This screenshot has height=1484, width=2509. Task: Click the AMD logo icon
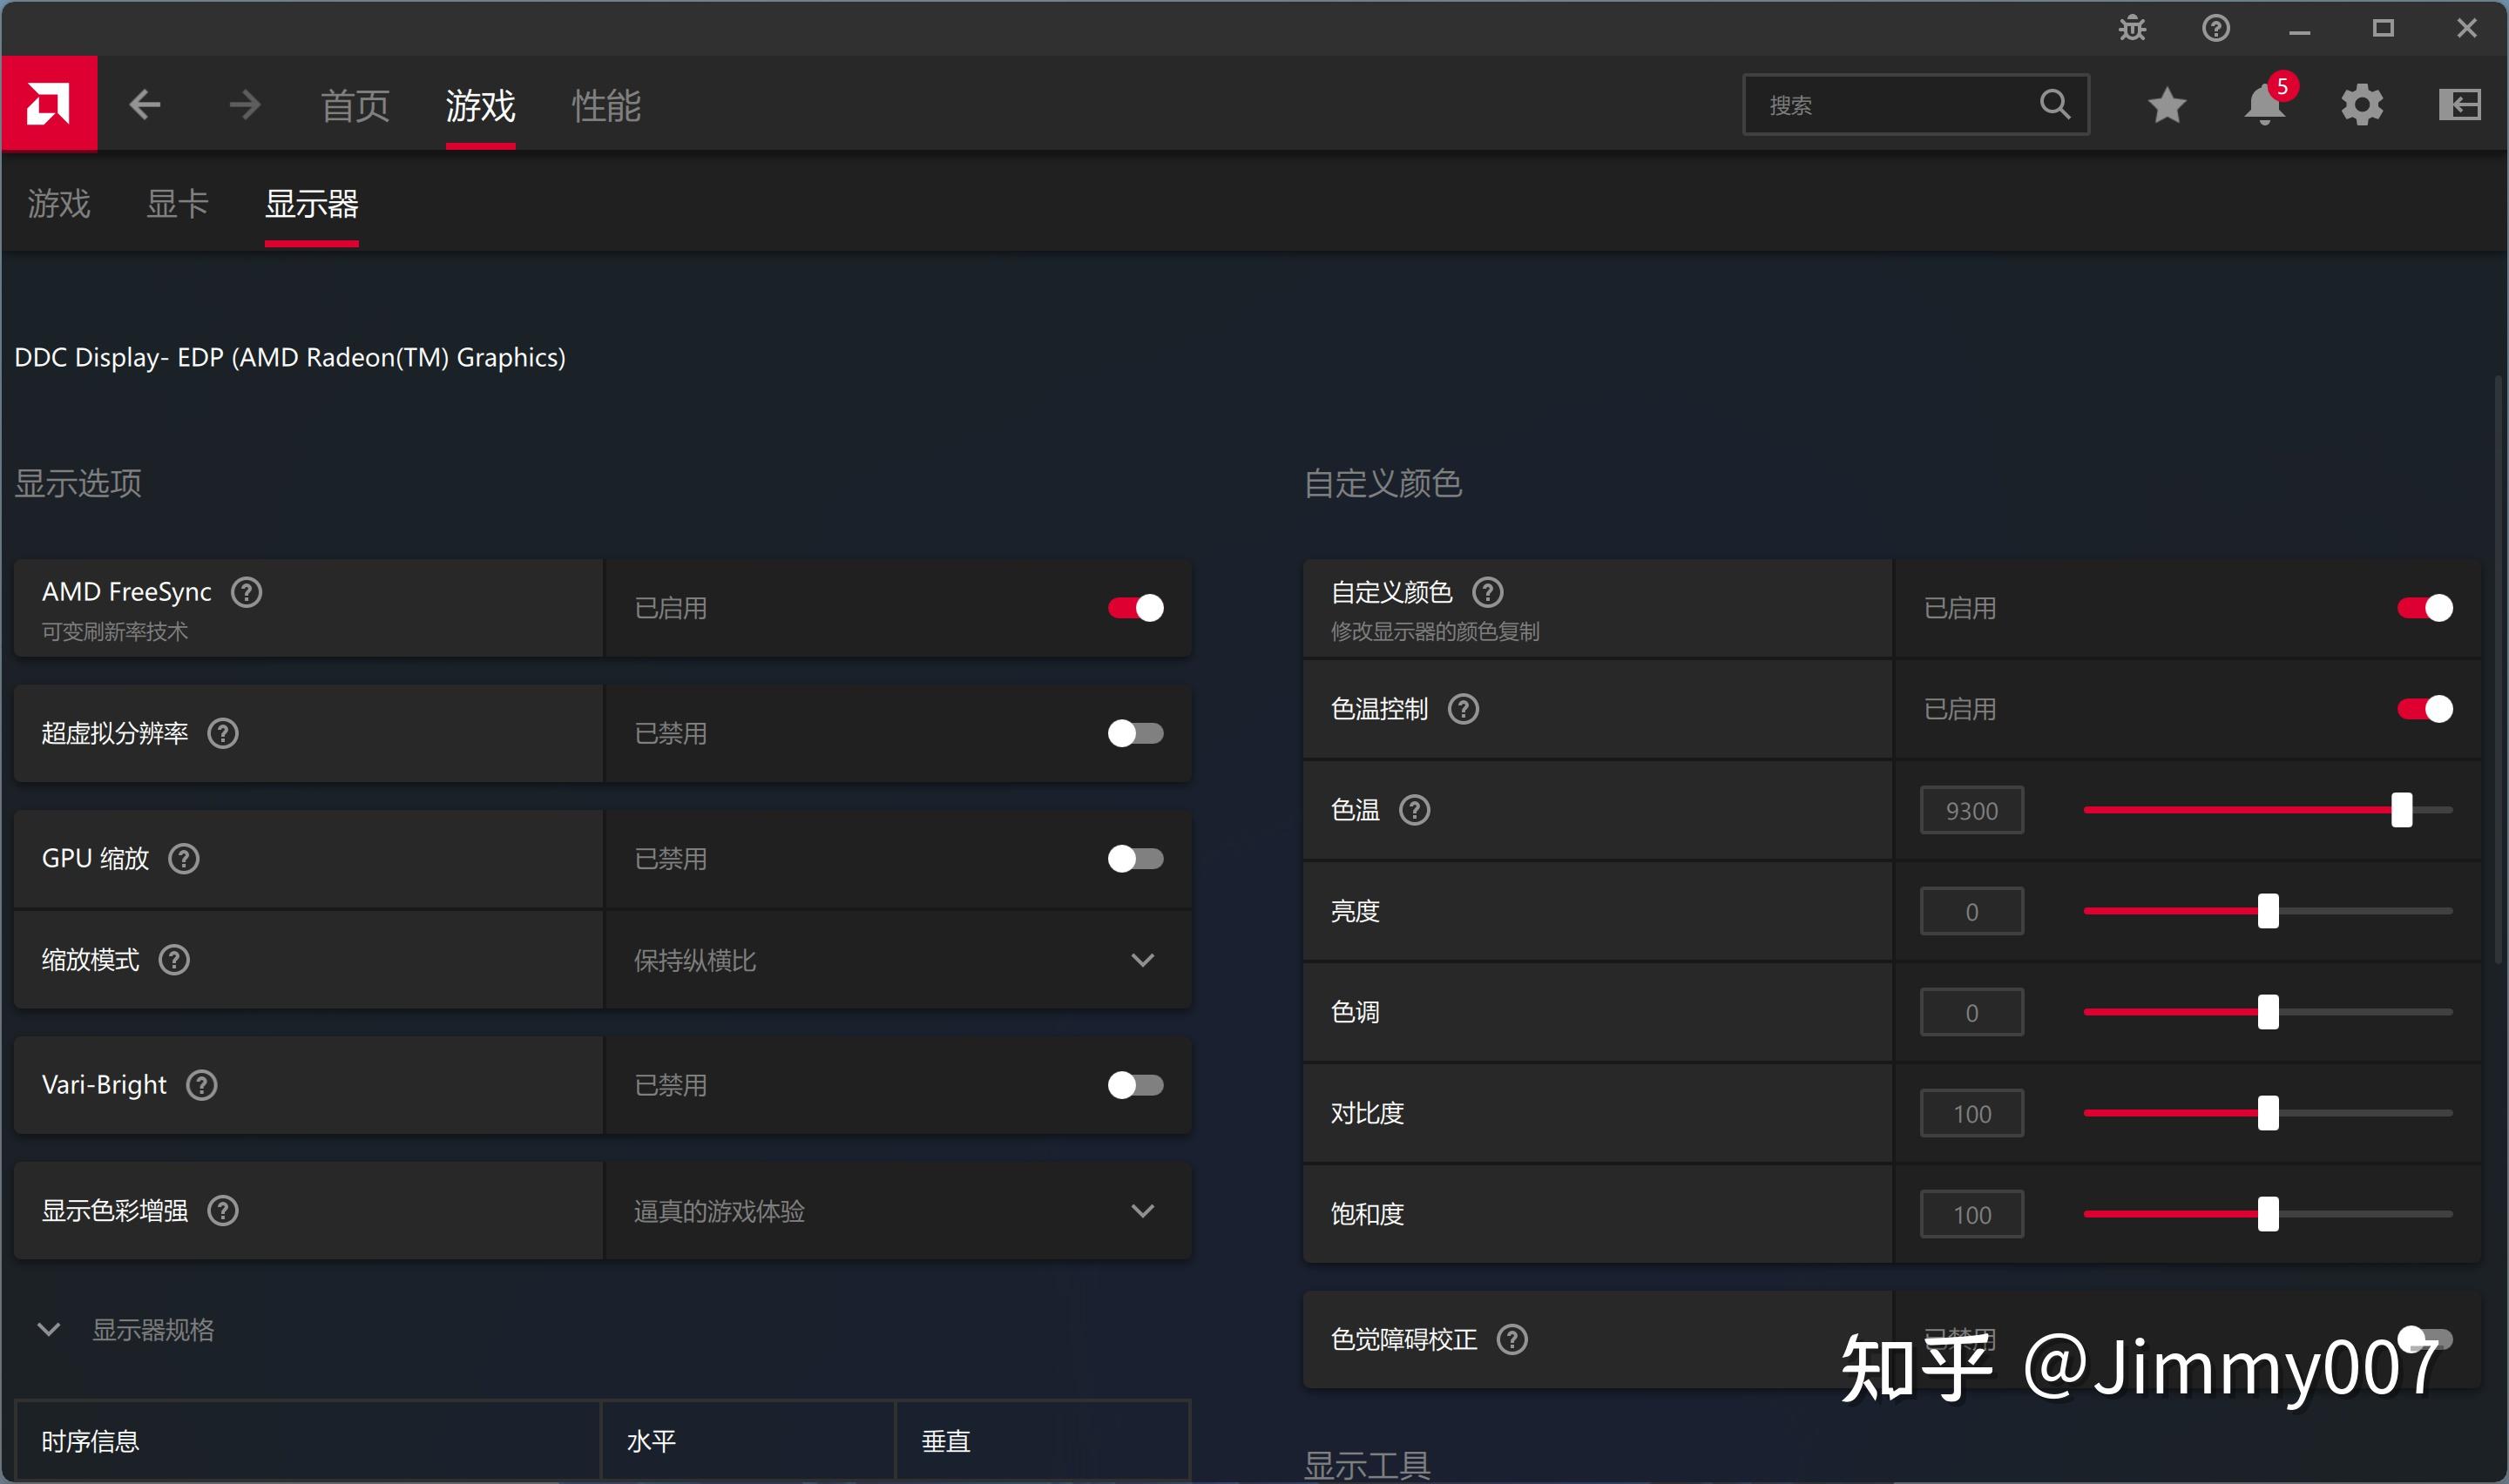point(49,104)
